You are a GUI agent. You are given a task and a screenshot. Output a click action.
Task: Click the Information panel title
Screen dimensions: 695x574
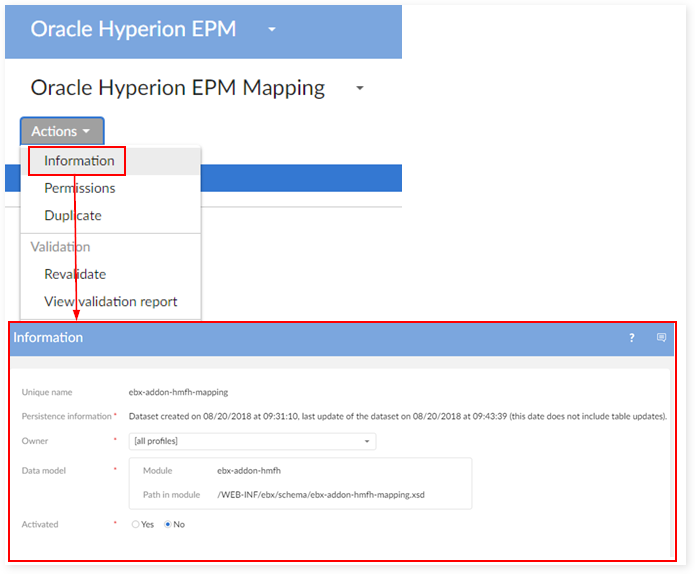coord(48,338)
